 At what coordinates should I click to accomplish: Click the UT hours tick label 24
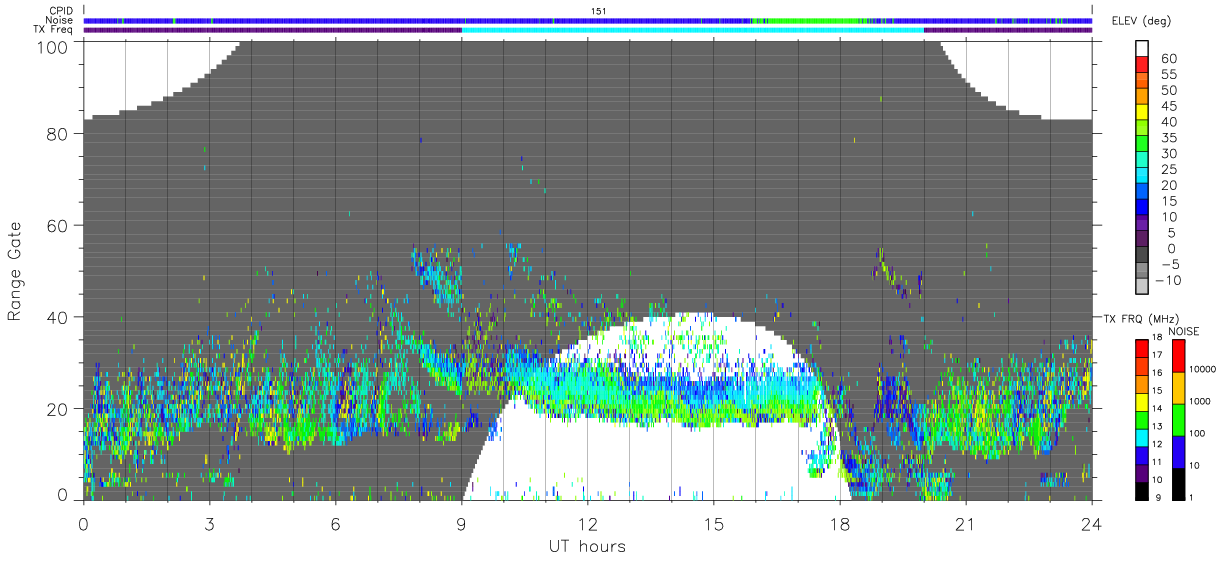pyautogui.click(x=1091, y=523)
